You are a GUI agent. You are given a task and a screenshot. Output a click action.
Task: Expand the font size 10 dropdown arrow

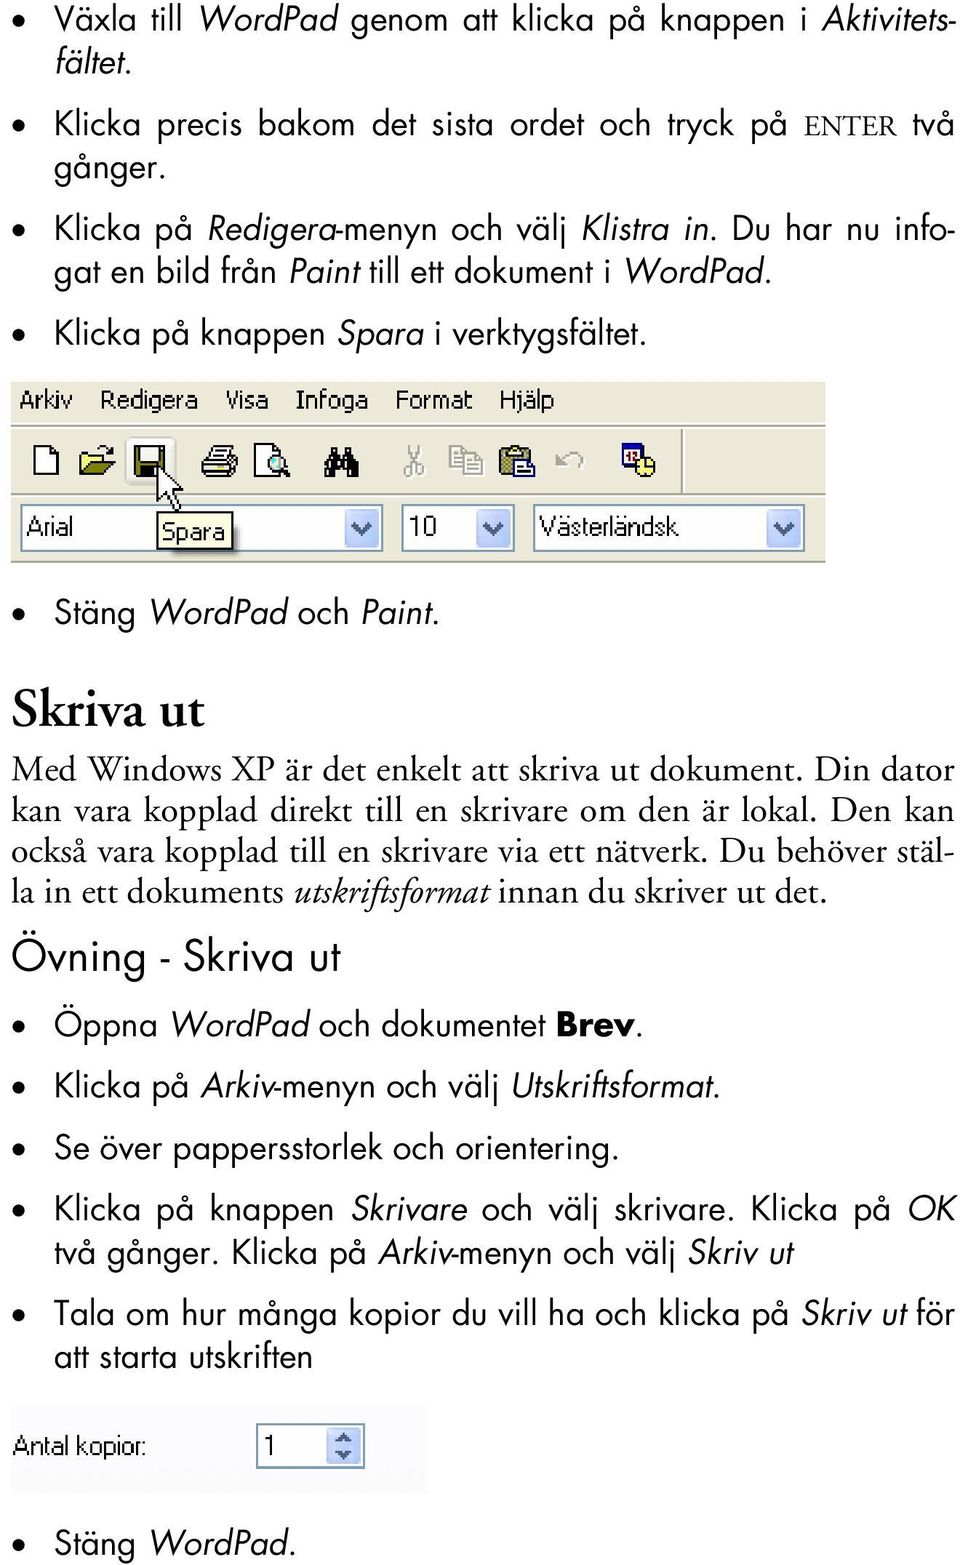coord(493,528)
